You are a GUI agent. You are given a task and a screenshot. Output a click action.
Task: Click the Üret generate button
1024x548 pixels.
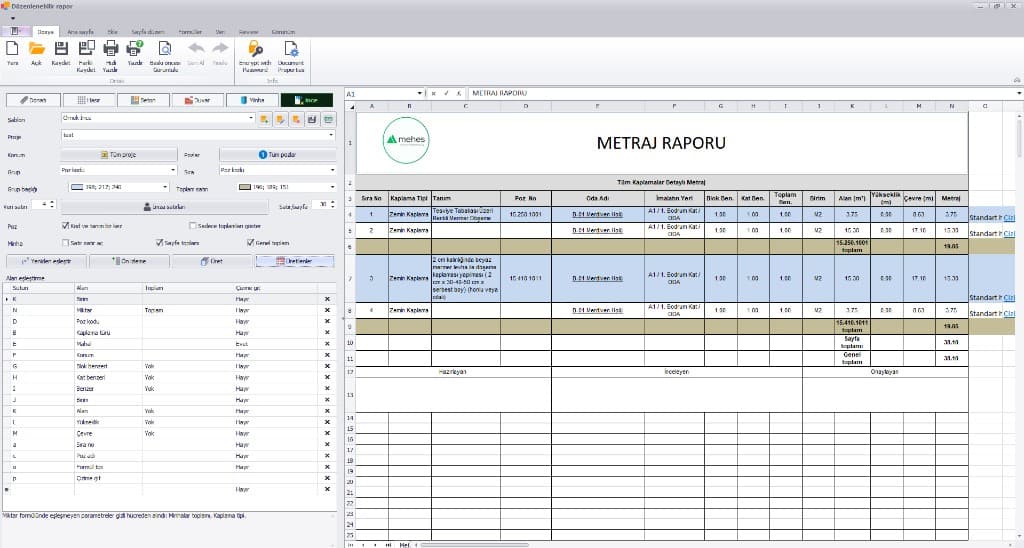pos(212,261)
